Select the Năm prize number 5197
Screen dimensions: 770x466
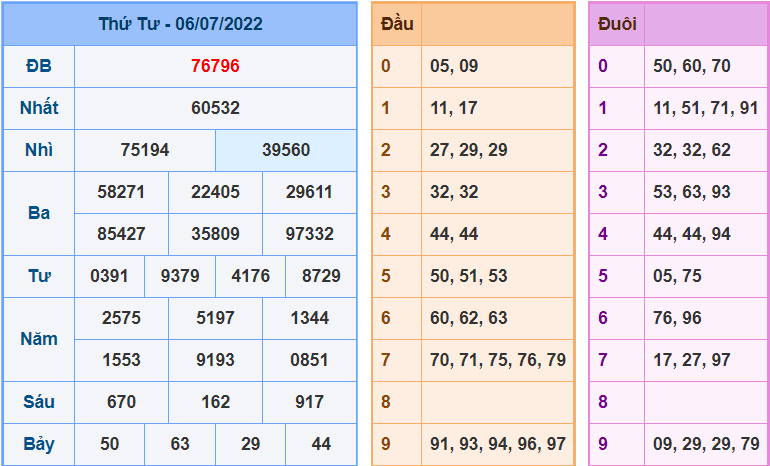click(215, 318)
